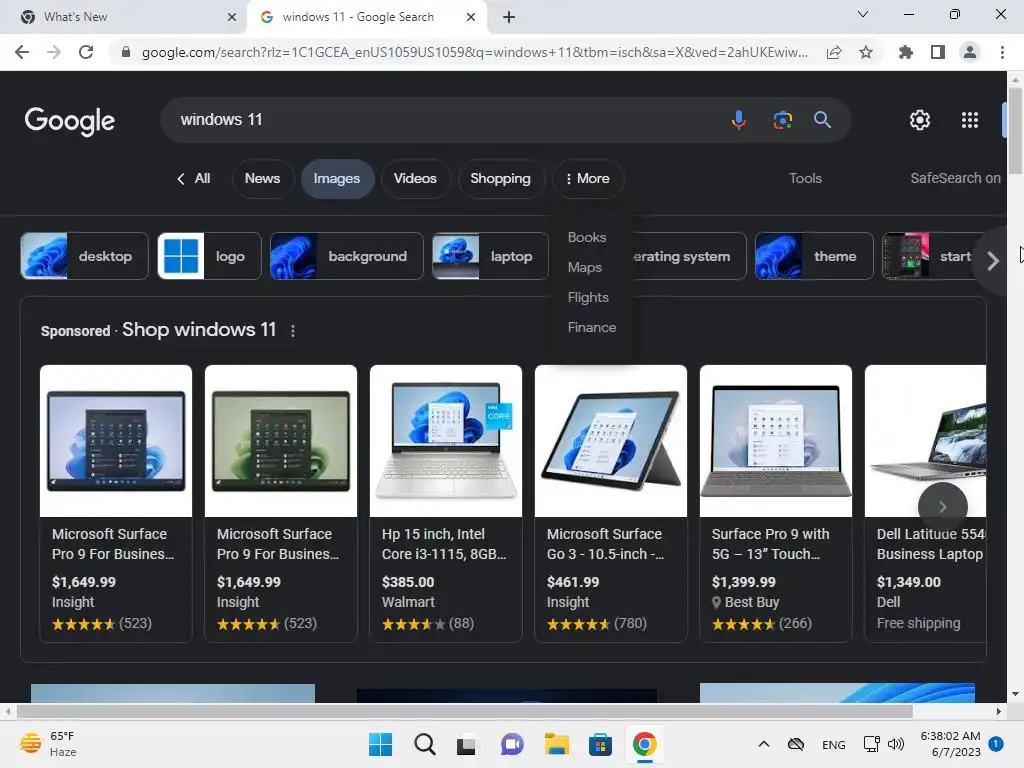
Task: Open the volume tray icon
Action: tap(896, 744)
